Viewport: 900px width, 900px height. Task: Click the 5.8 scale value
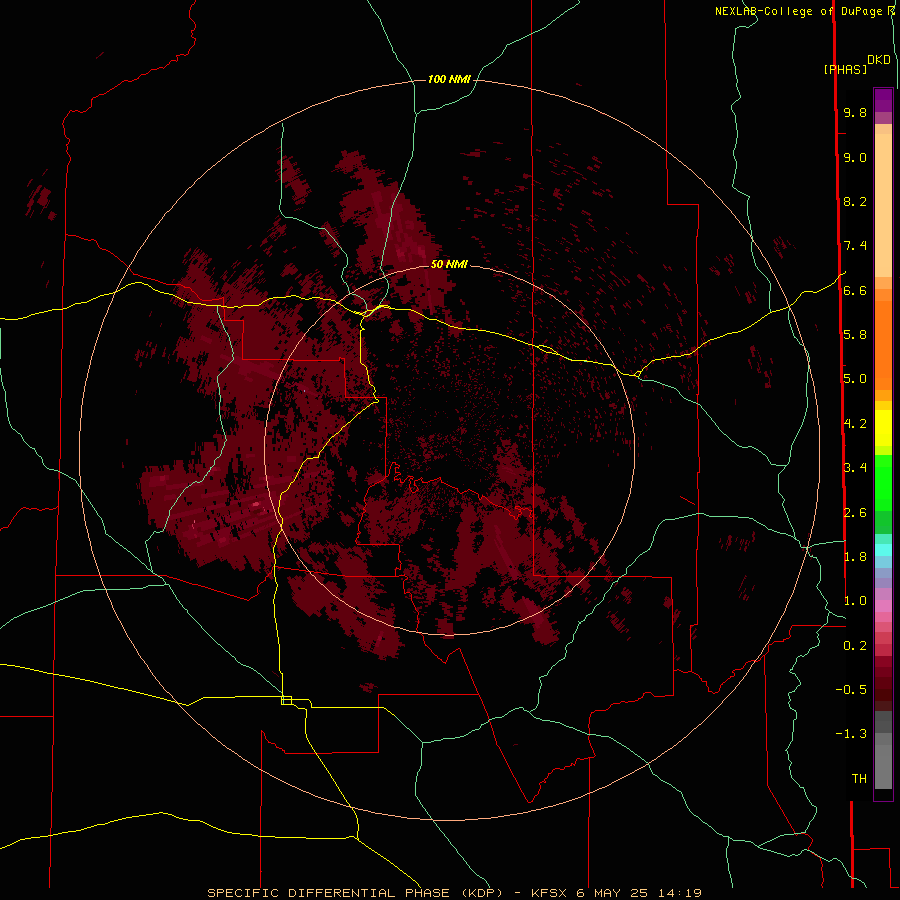(x=855, y=334)
